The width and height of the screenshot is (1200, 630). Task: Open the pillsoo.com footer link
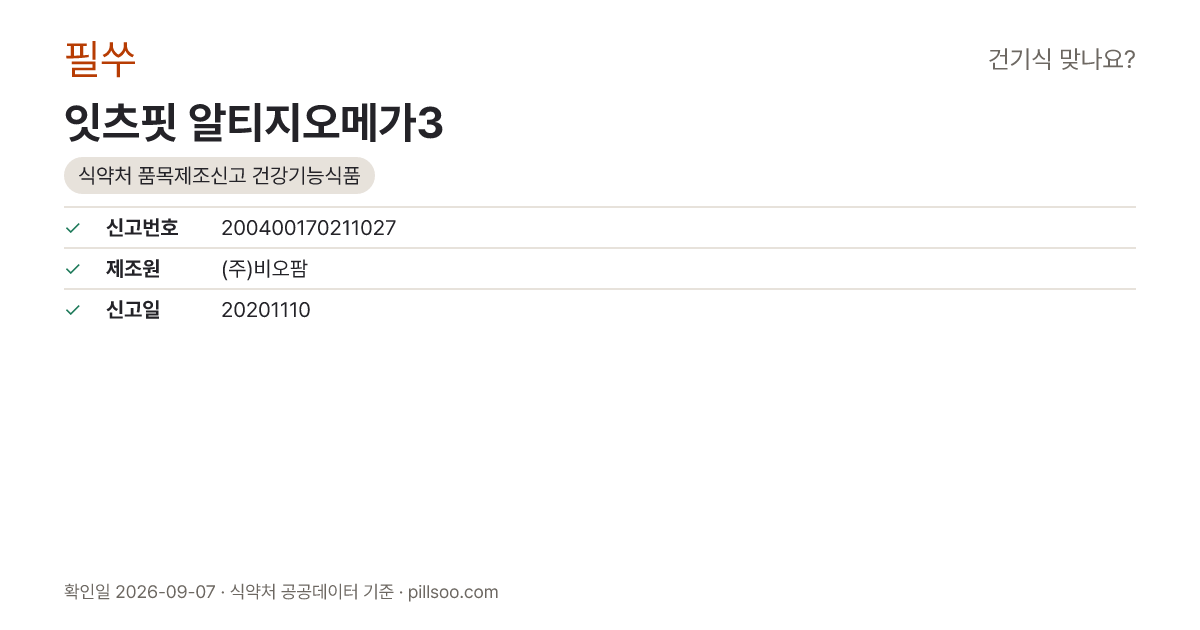pos(453,592)
